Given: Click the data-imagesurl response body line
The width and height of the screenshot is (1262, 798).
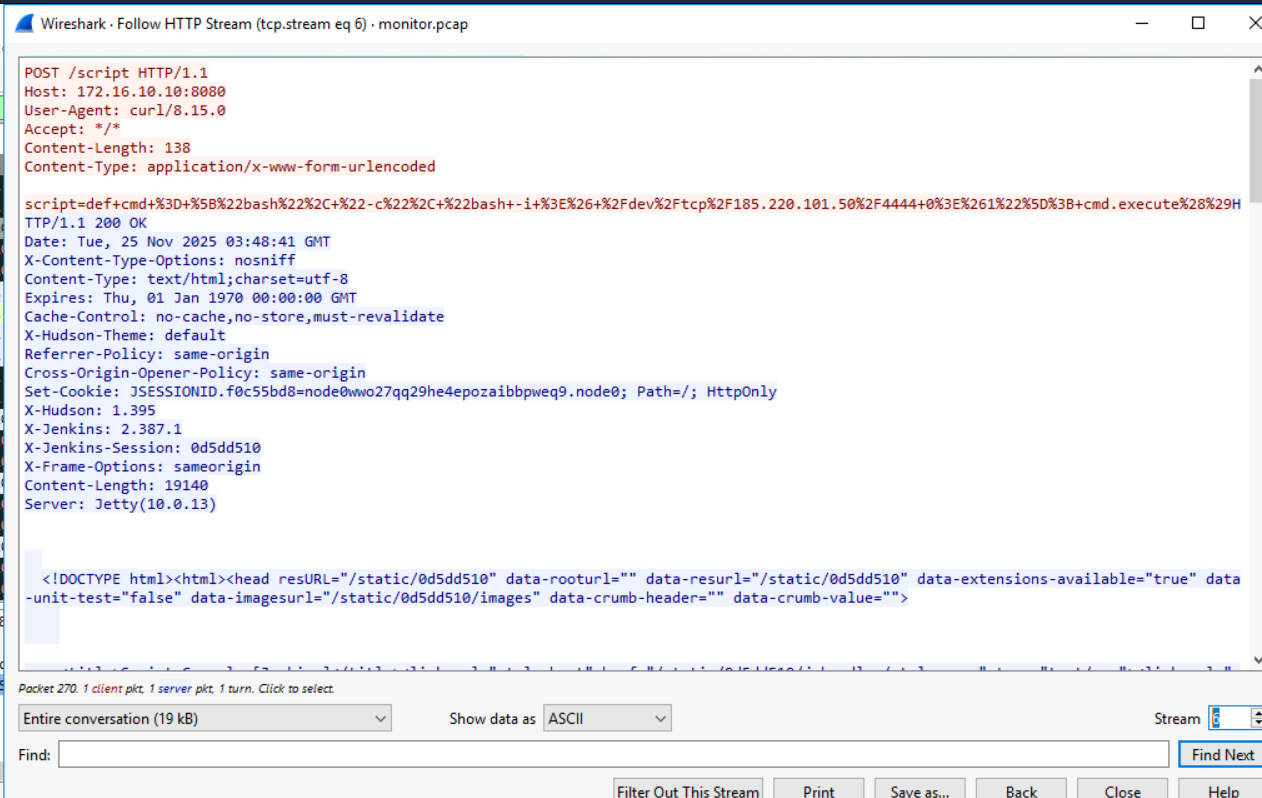Looking at the screenshot, I should pos(466,598).
